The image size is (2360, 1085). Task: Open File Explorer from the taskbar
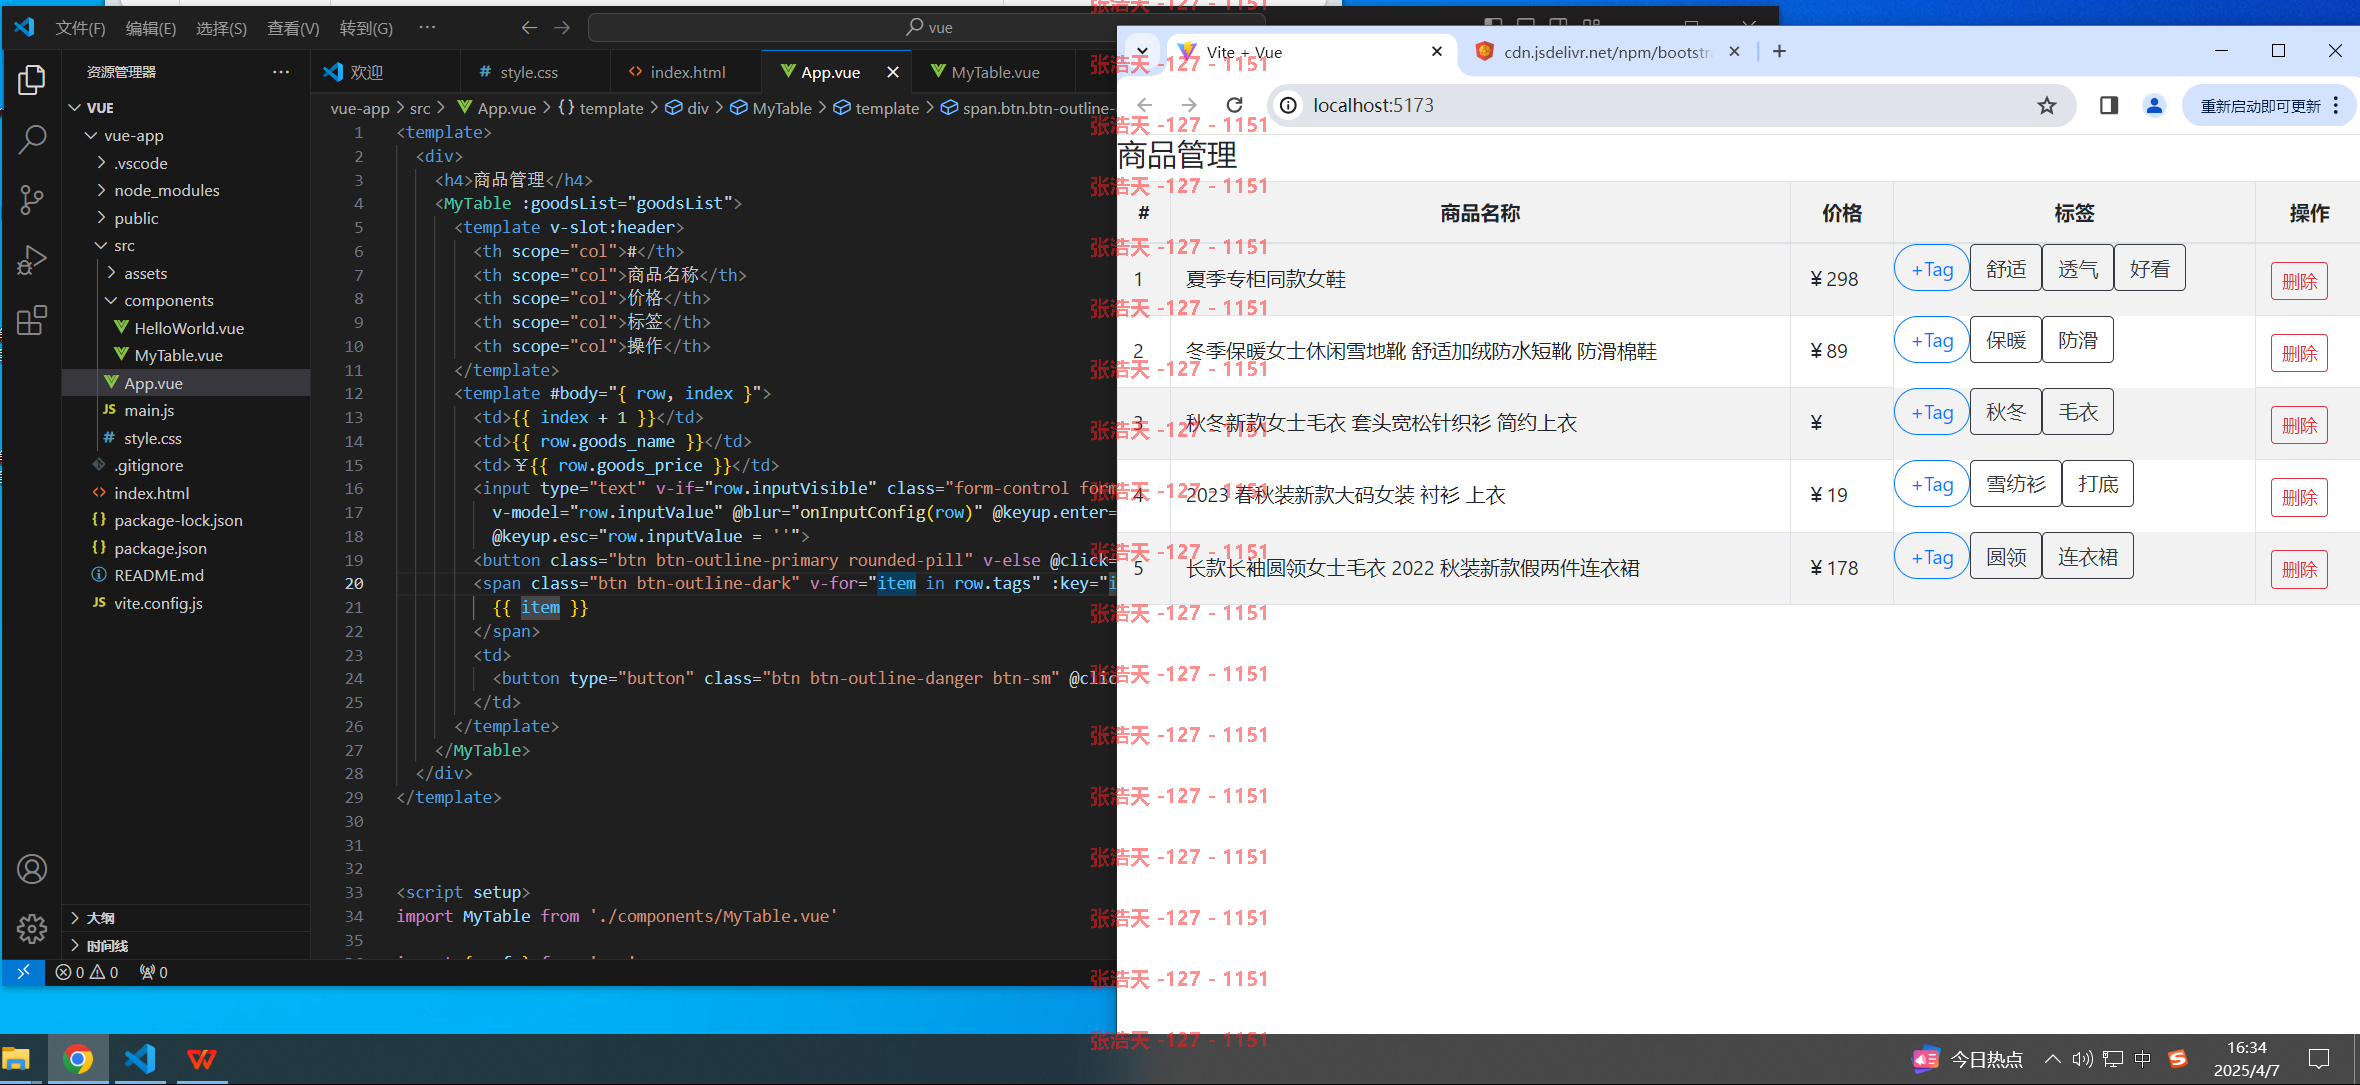pyautogui.click(x=16, y=1059)
